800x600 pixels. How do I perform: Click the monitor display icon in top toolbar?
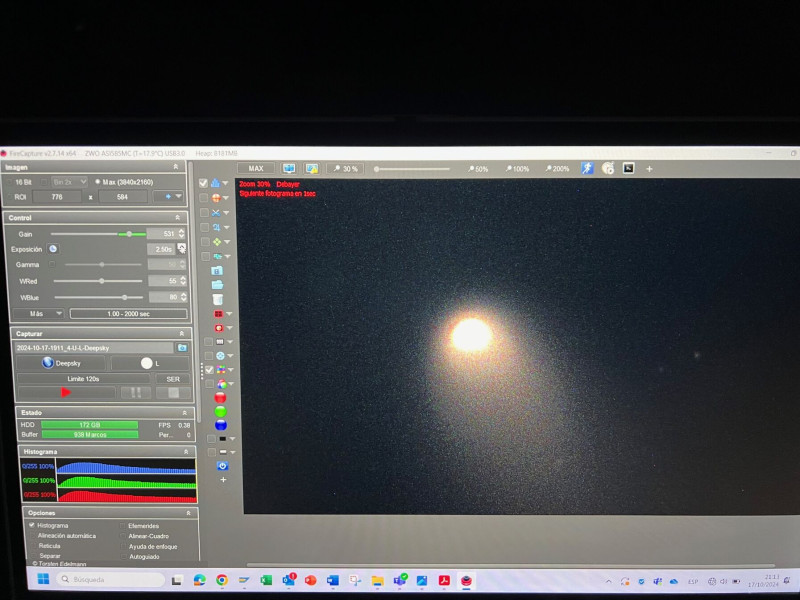(289, 168)
